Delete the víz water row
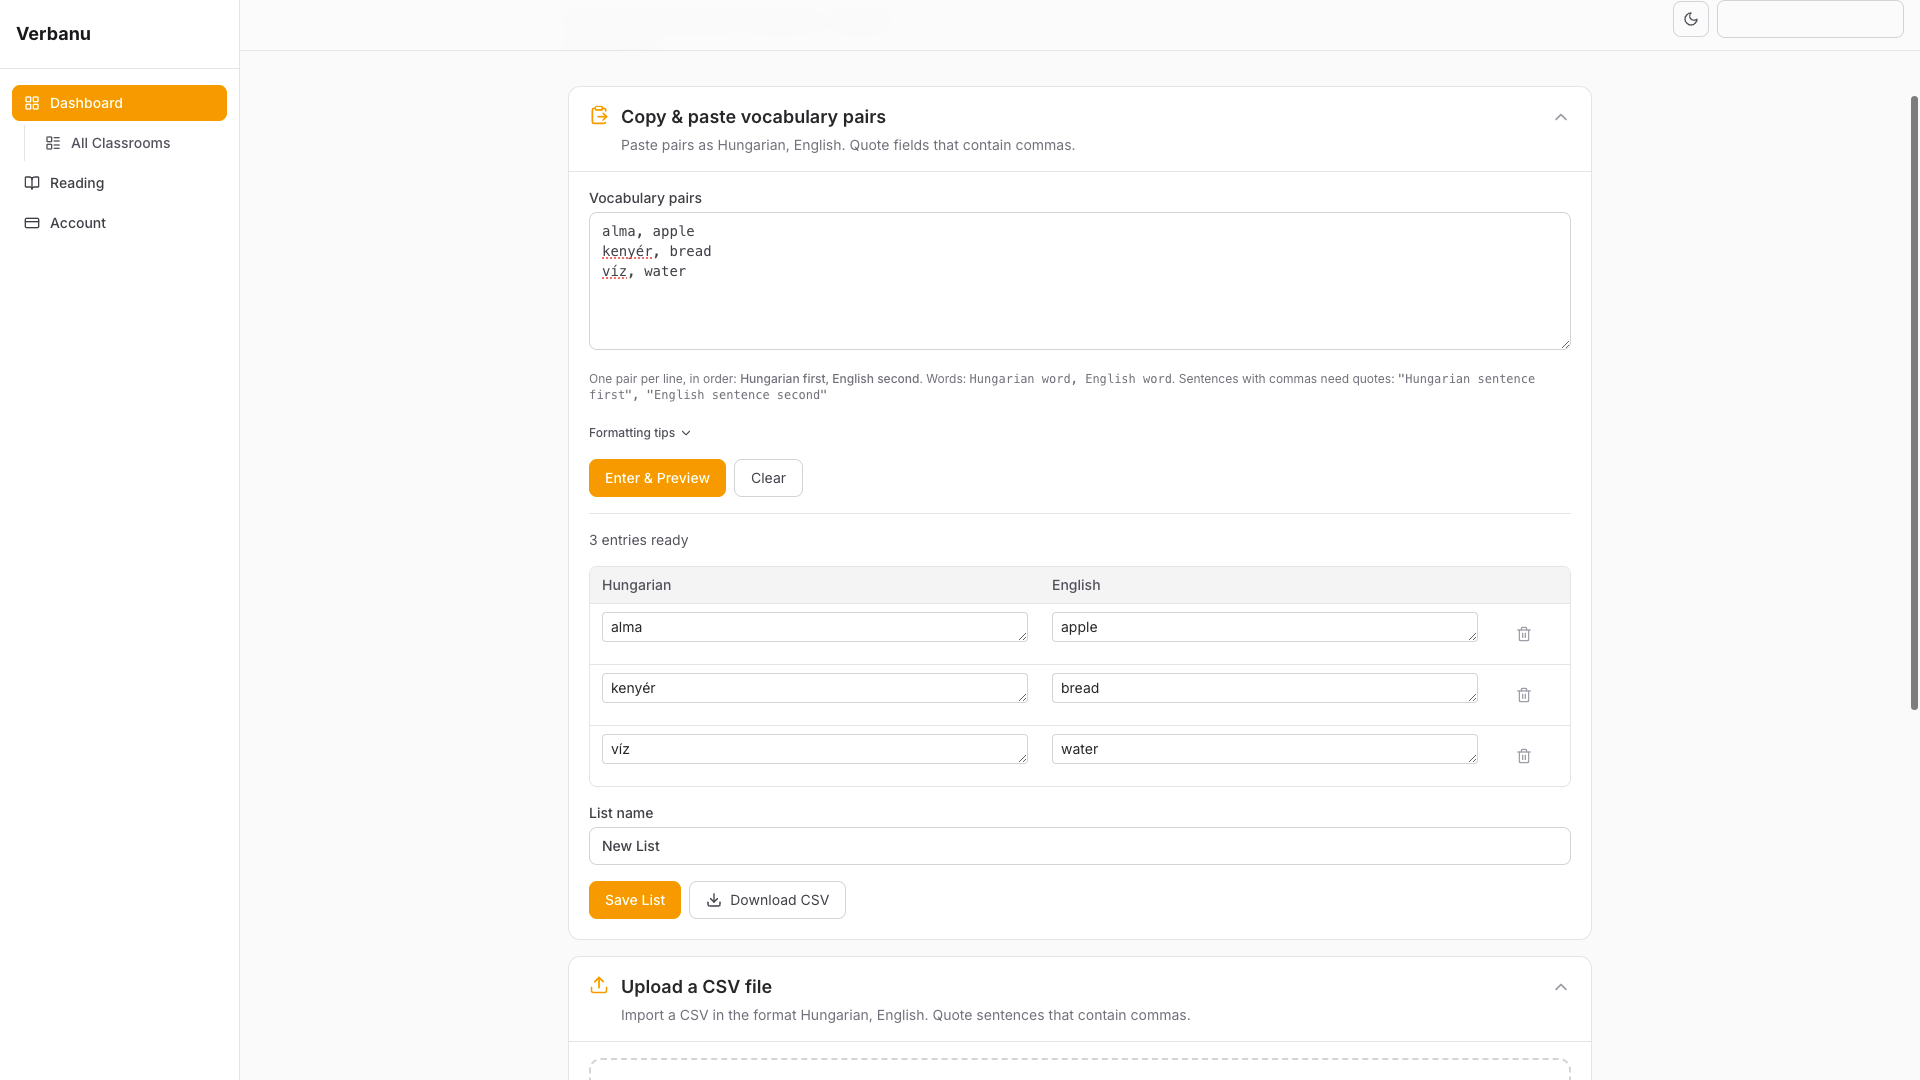1920x1080 pixels. [x=1524, y=756]
